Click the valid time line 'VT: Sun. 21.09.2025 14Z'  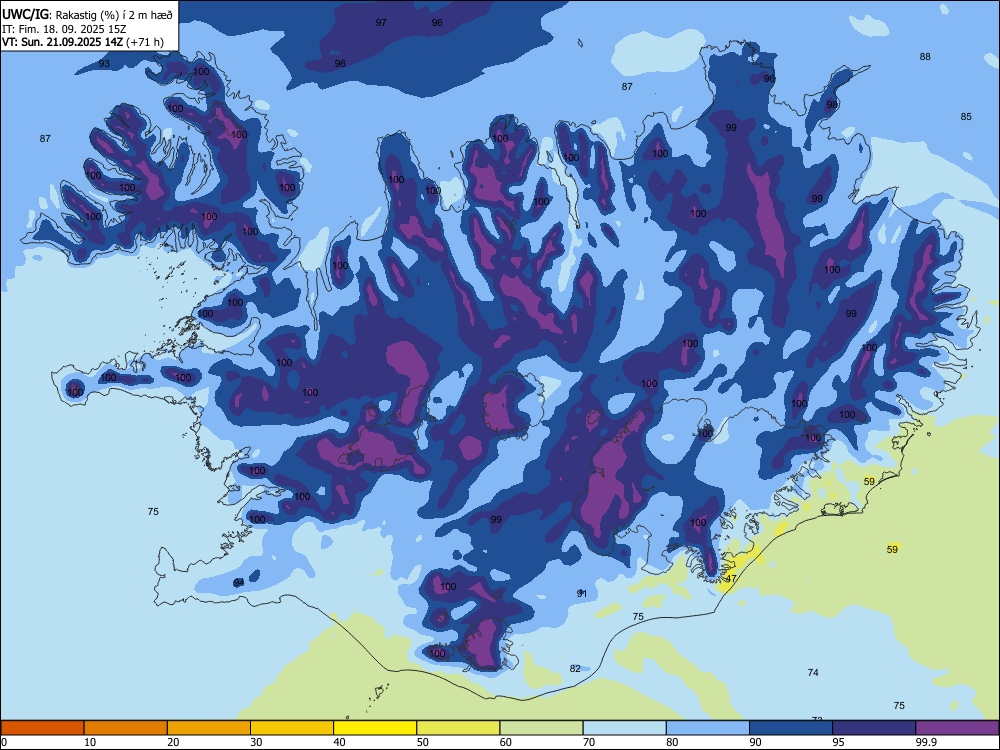click(63, 42)
